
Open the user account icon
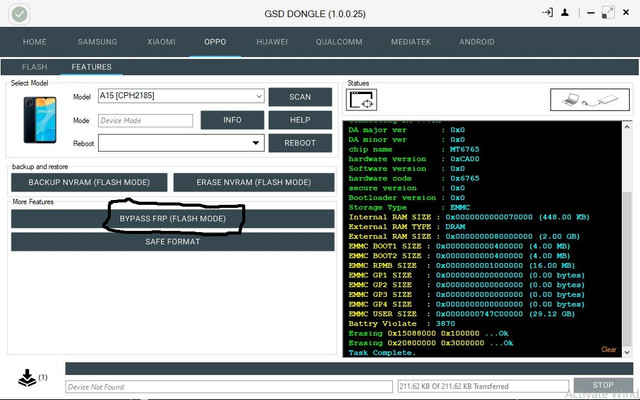[565, 13]
